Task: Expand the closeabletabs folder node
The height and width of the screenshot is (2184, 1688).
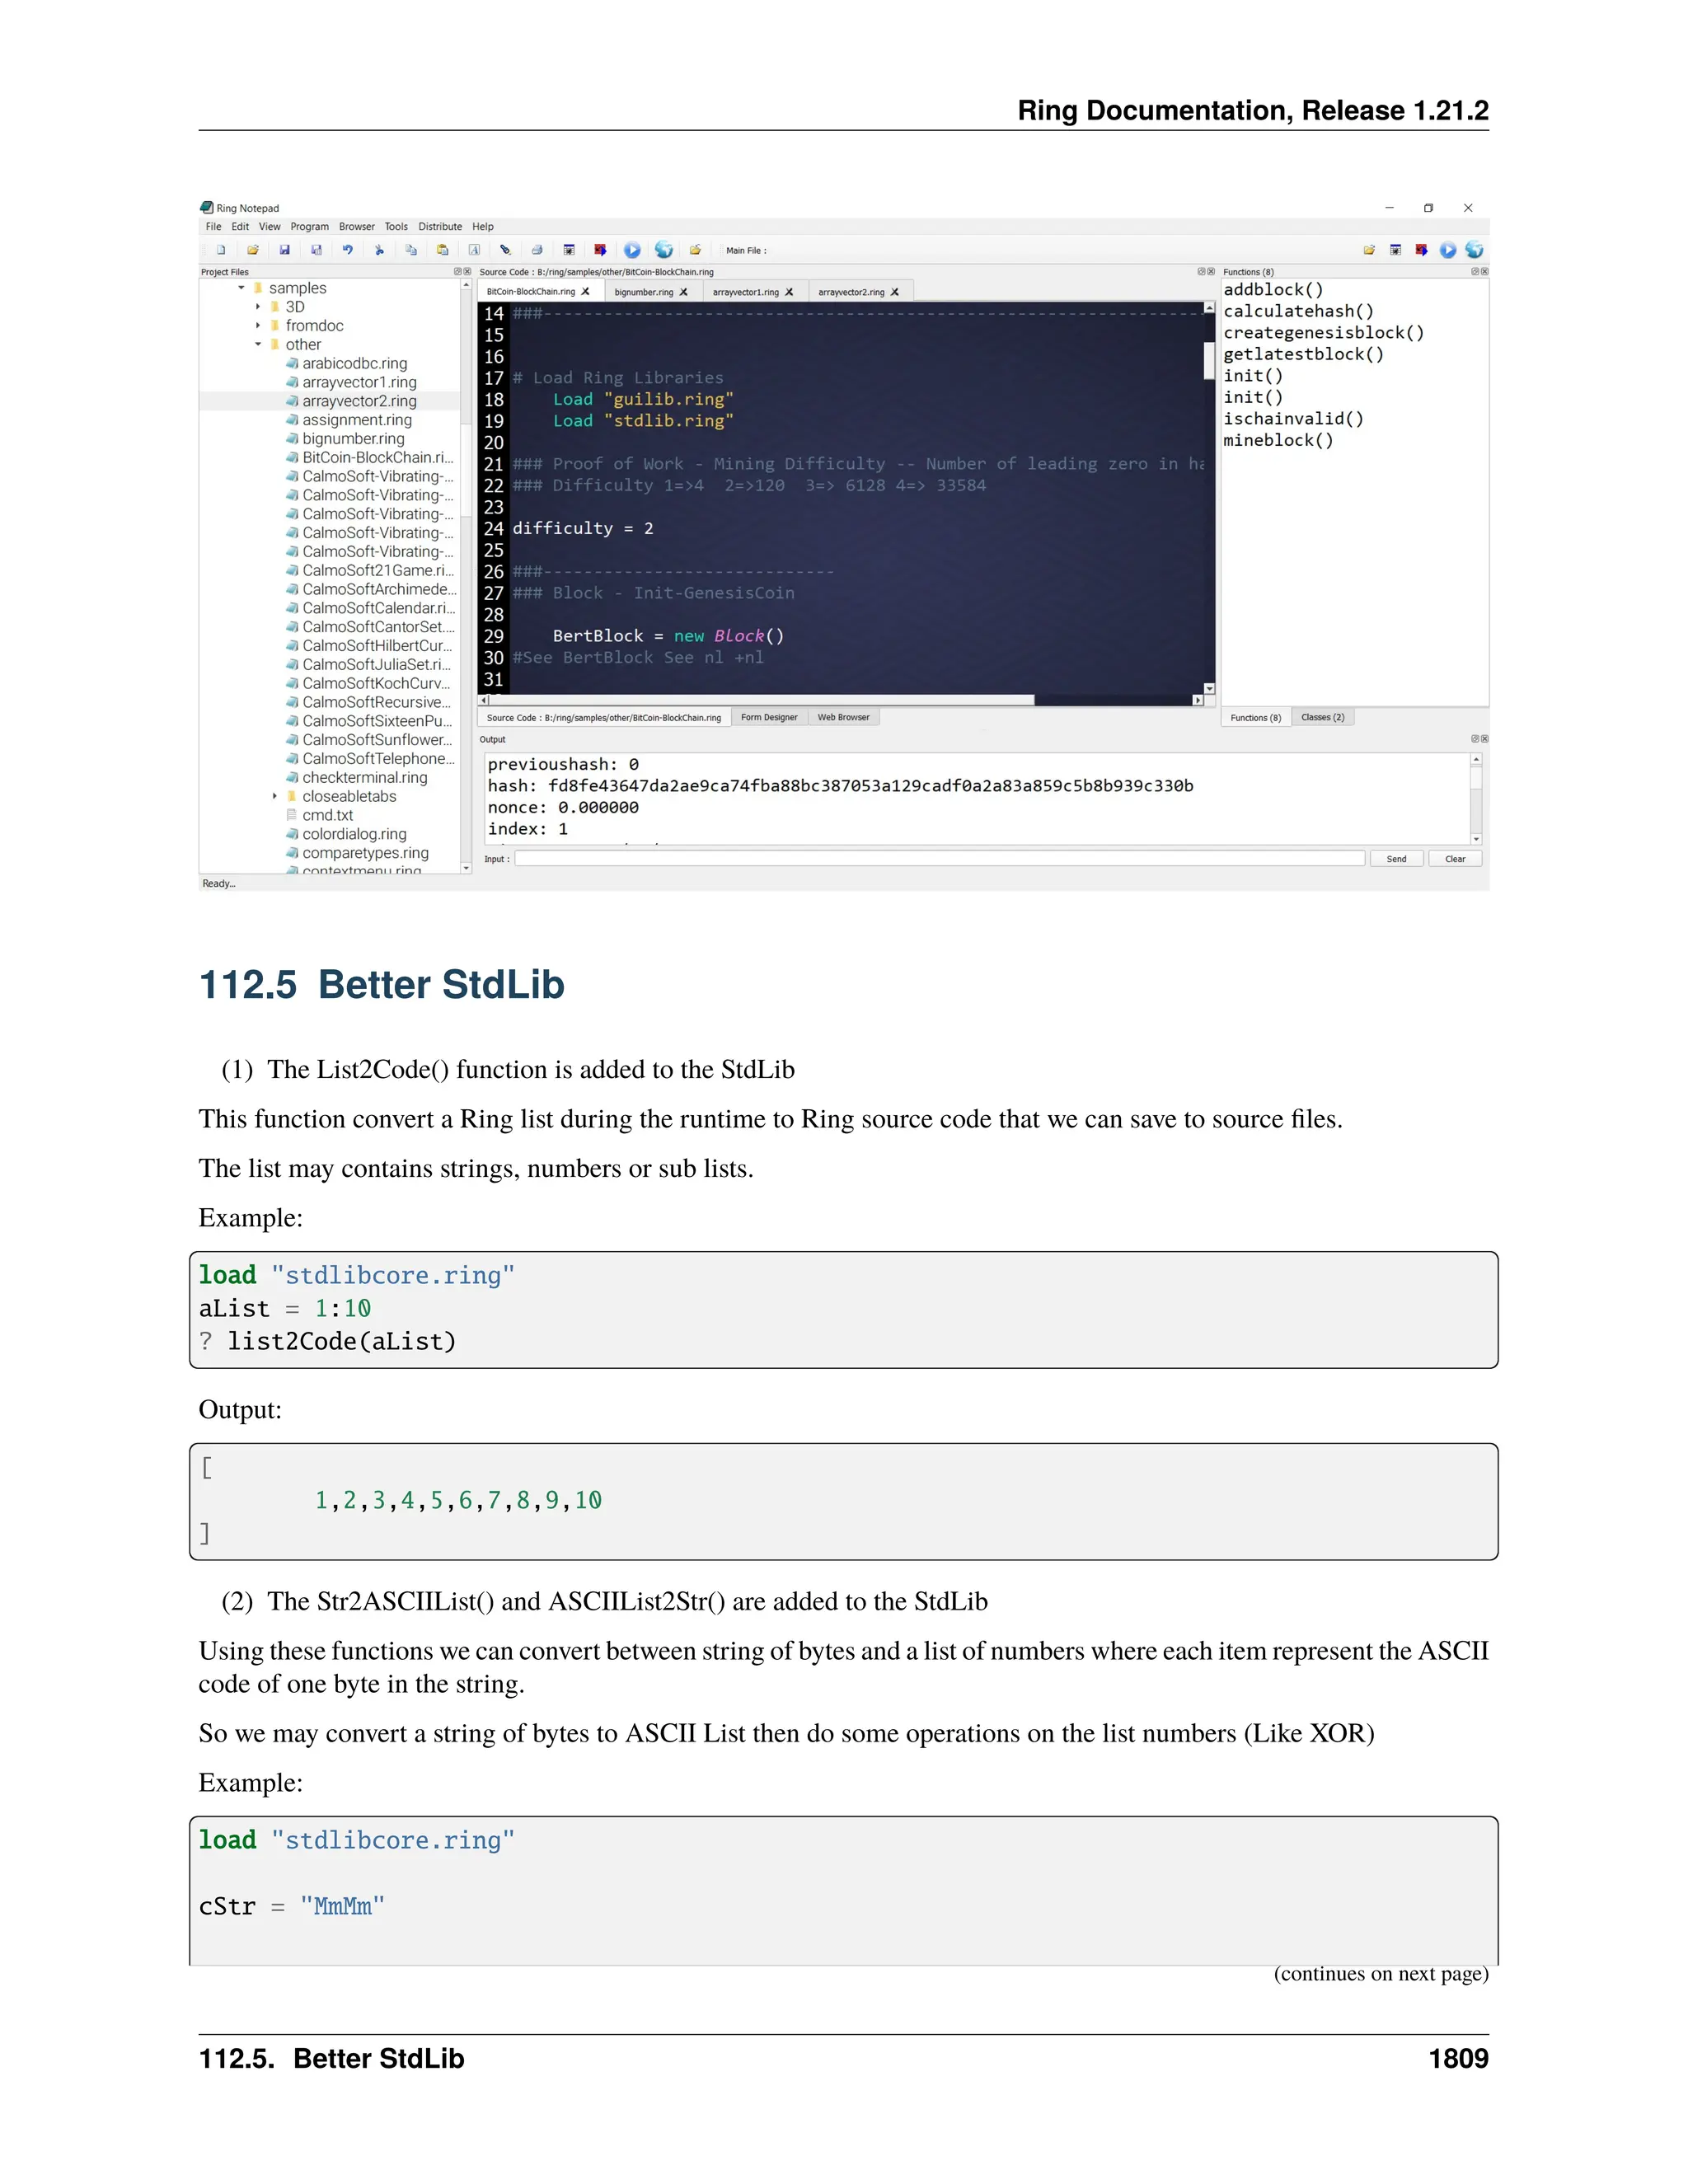Action: 275,796
